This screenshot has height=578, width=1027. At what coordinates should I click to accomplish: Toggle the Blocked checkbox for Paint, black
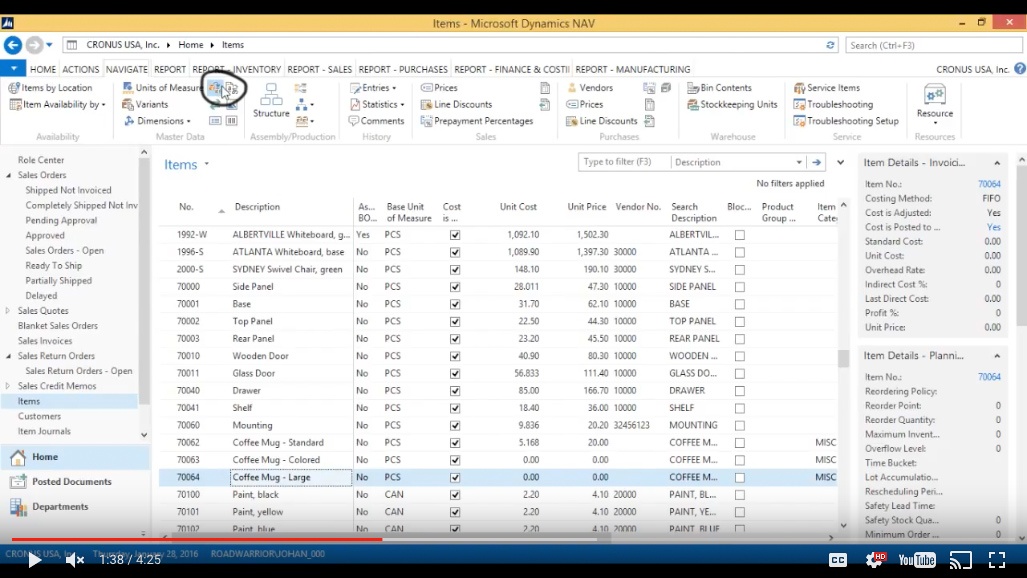click(x=739, y=495)
